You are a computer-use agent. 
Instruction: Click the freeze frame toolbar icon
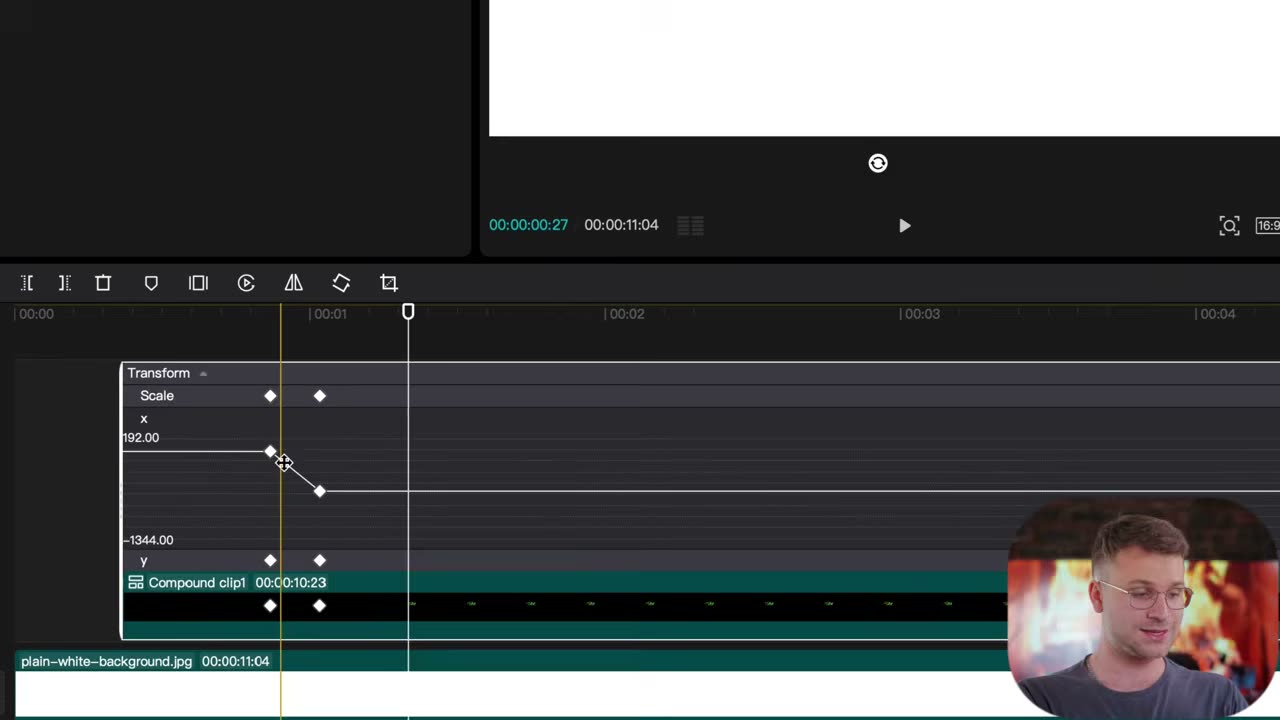pos(198,283)
